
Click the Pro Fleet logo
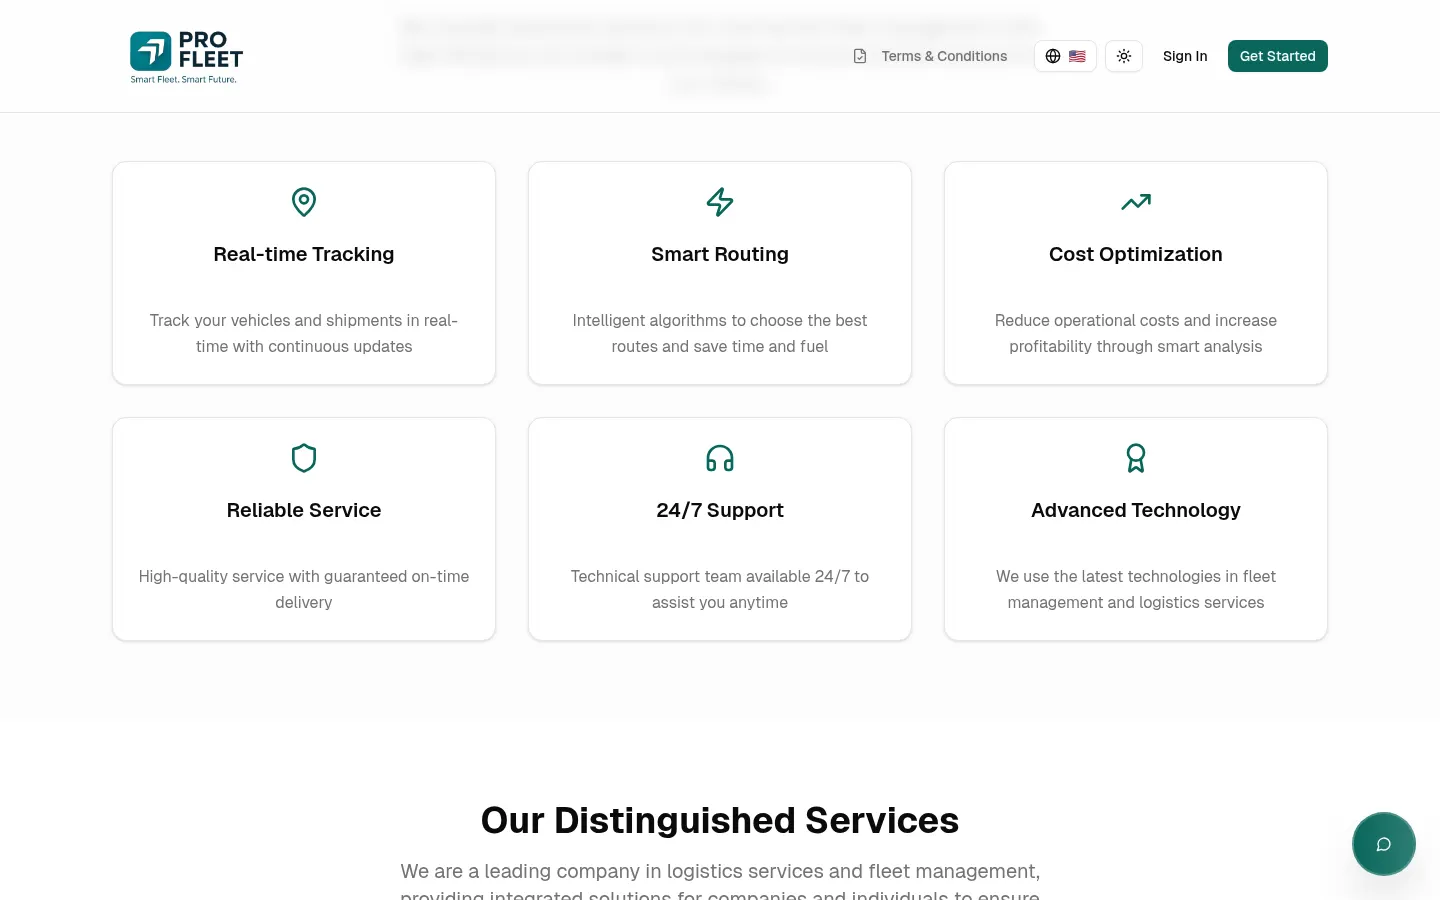[187, 57]
